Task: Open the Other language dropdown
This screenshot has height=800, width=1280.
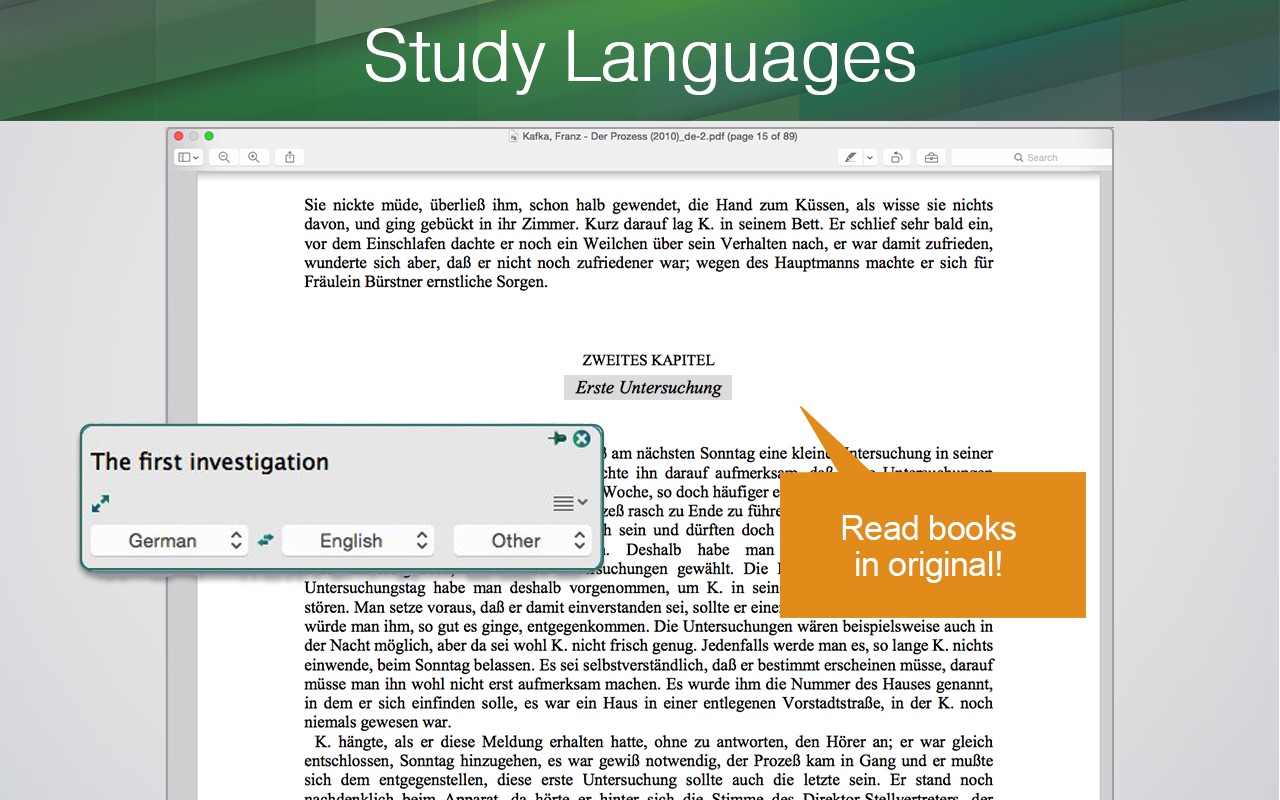Action: [522, 540]
